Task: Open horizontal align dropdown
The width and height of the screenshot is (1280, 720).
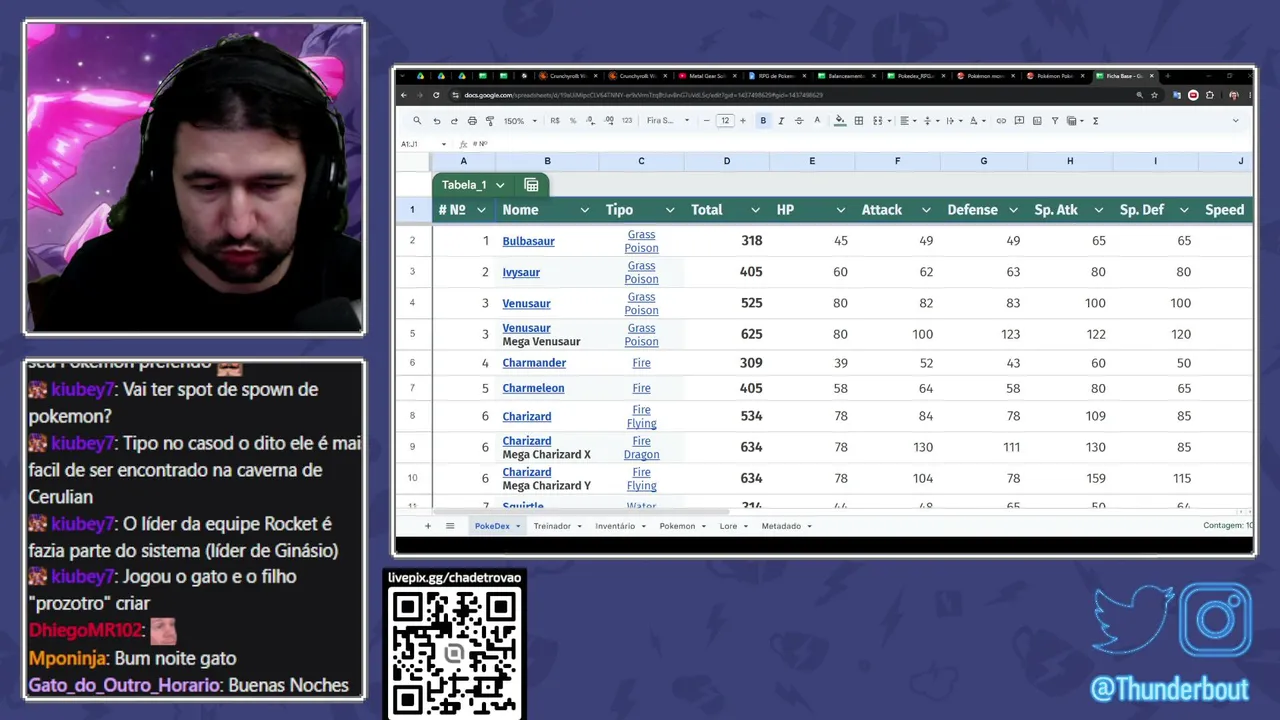Action: pyautogui.click(x=906, y=121)
